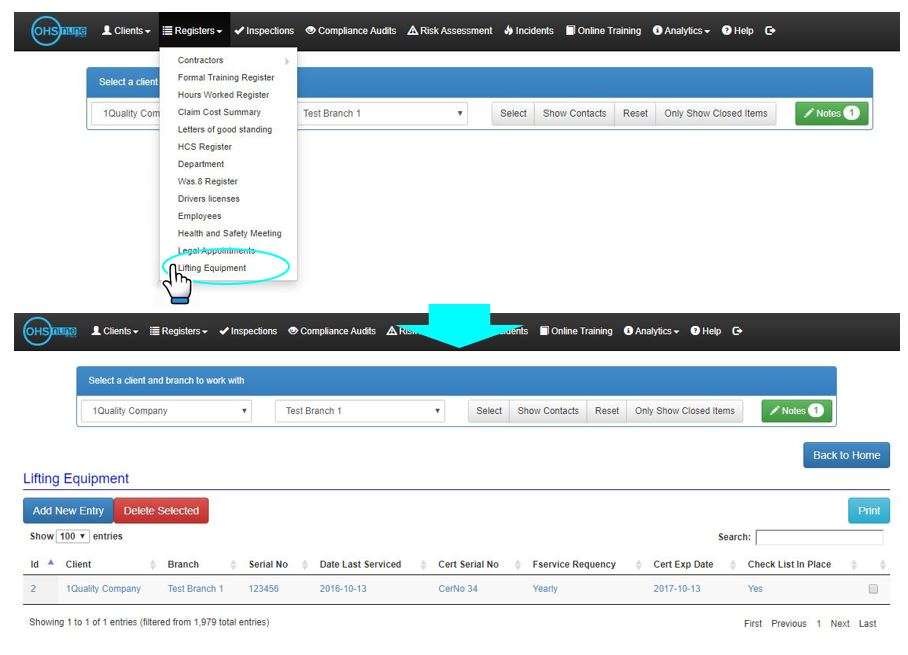Click Back to Home
The image size is (908, 655).
(x=846, y=454)
